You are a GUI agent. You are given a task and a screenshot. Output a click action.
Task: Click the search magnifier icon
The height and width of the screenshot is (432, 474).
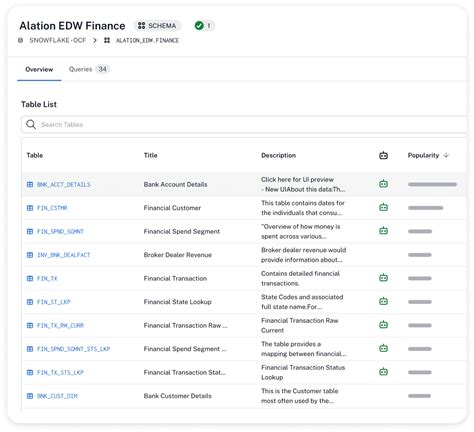31,125
